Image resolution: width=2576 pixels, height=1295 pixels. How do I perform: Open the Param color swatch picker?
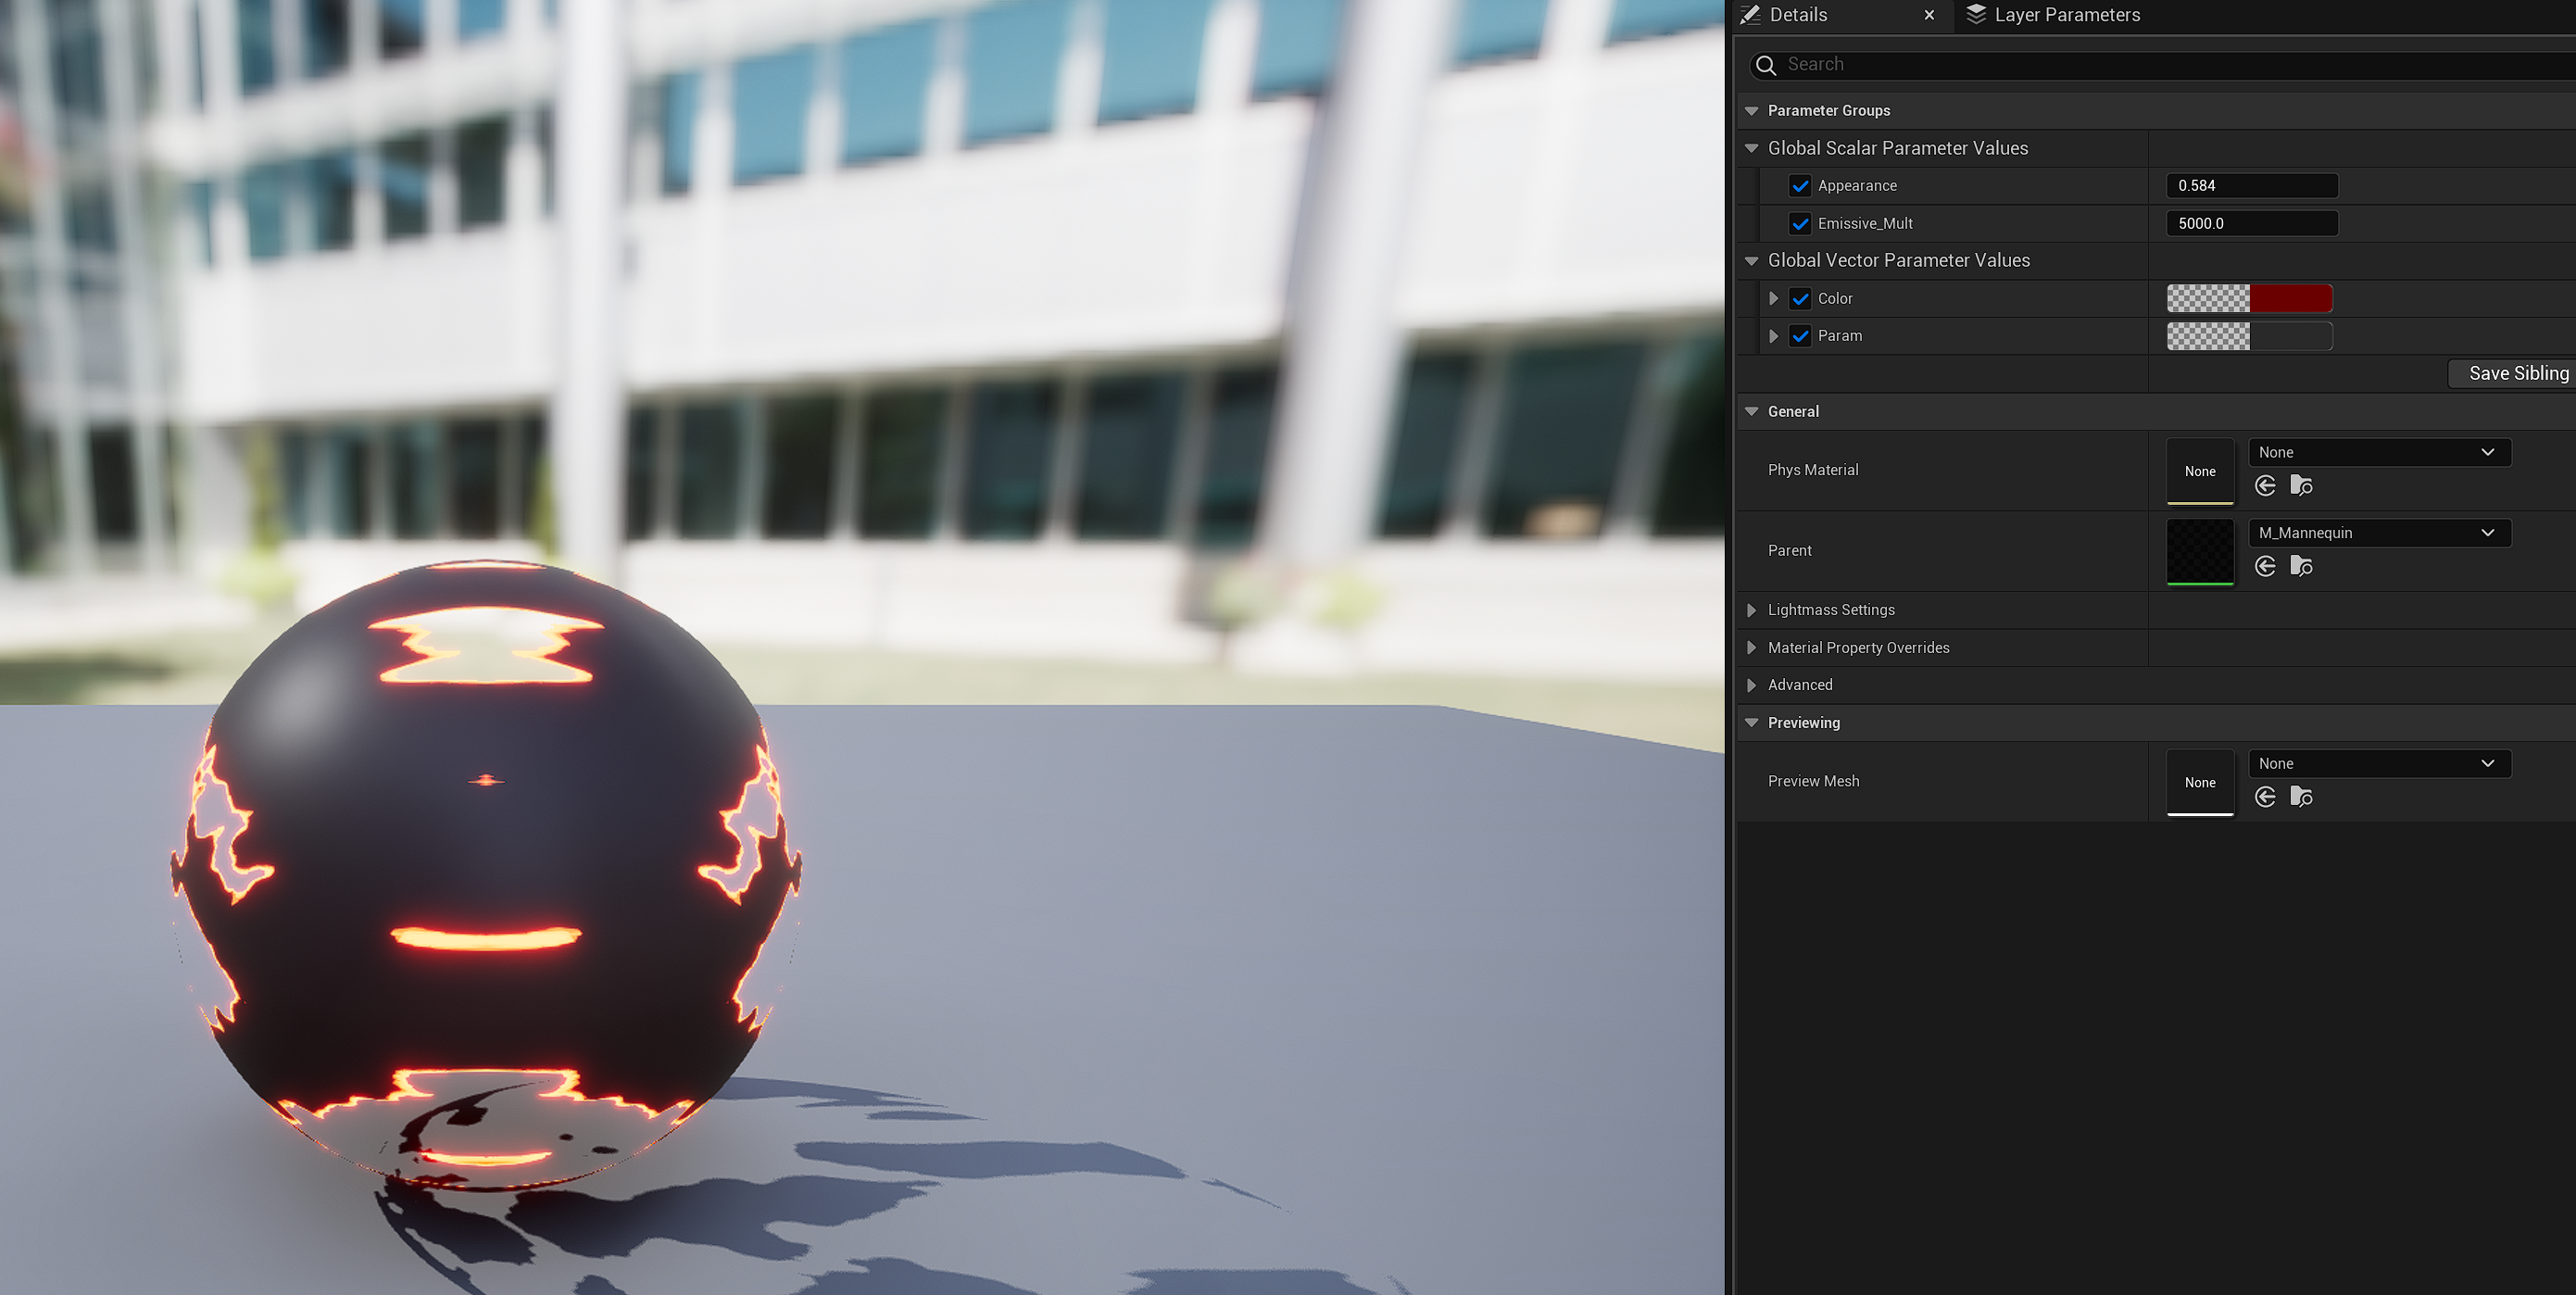click(2249, 336)
